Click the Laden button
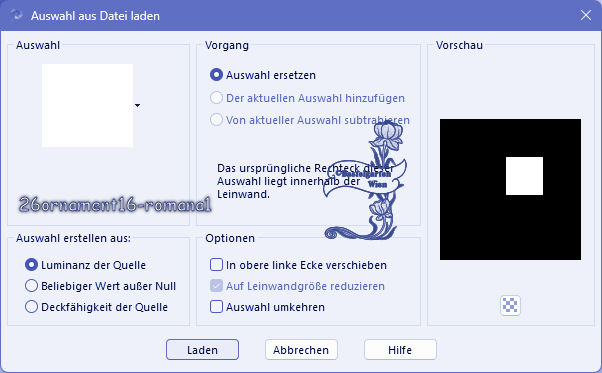The height and width of the screenshot is (373, 602). pos(202,350)
